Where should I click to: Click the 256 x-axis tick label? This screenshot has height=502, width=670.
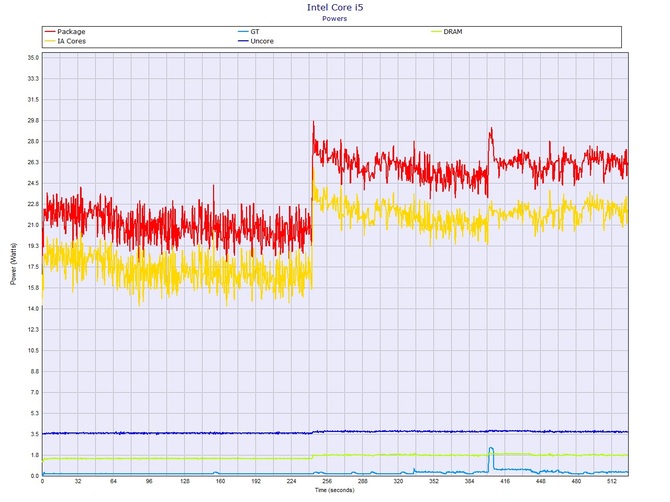coord(327,481)
